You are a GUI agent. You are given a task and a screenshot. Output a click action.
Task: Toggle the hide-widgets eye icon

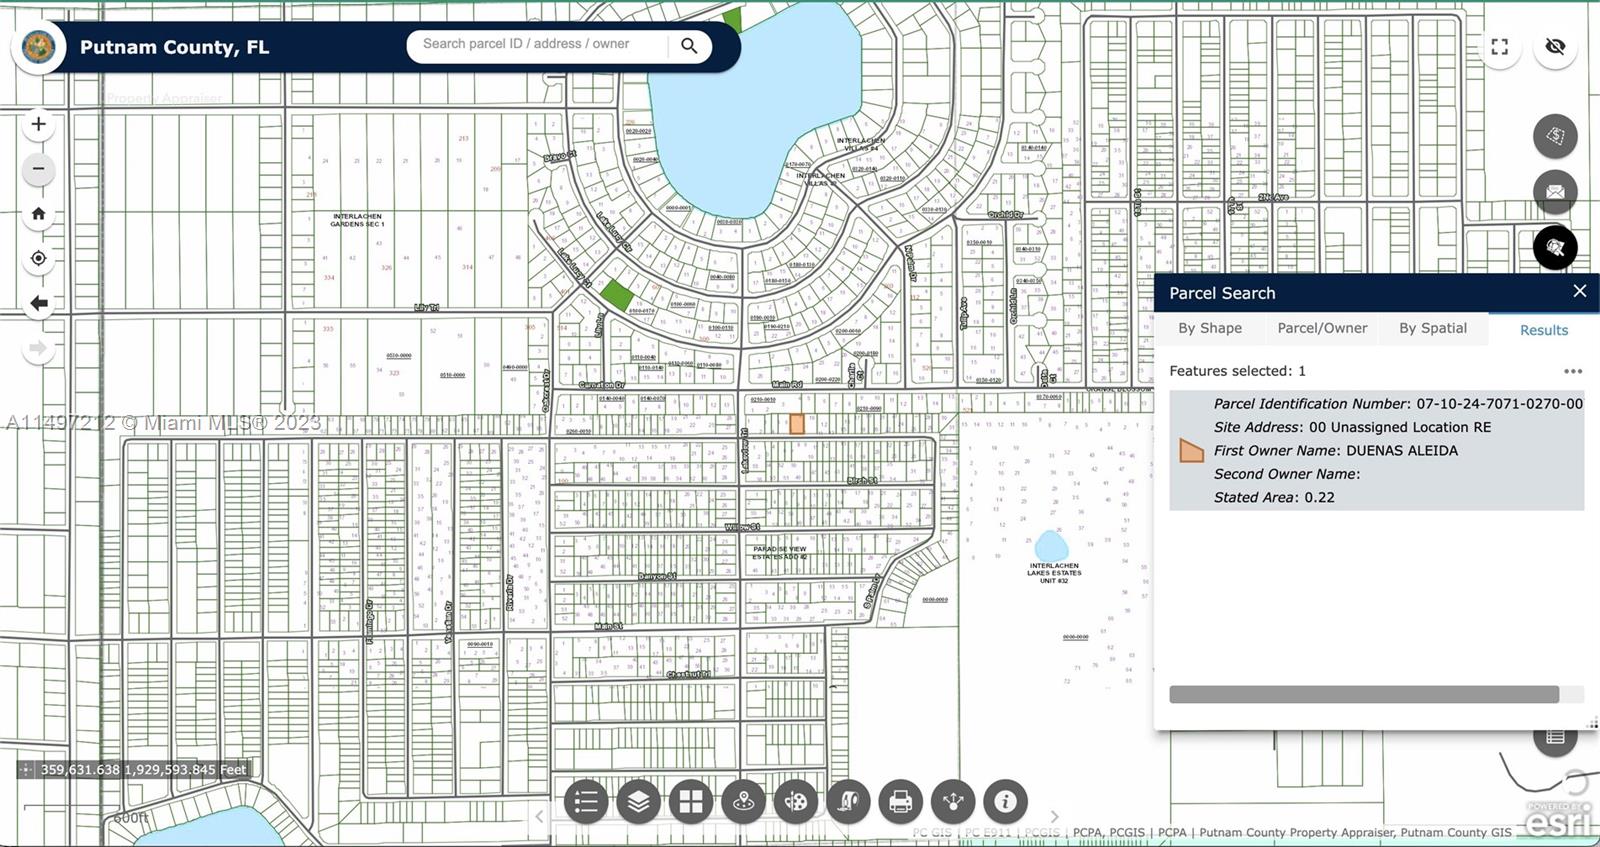(1555, 47)
